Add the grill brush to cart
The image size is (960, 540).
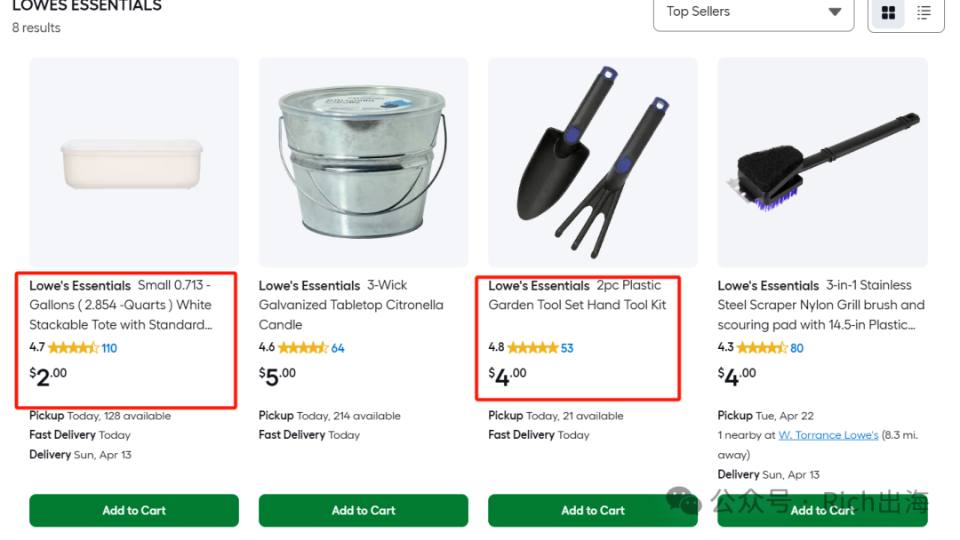coord(822,510)
